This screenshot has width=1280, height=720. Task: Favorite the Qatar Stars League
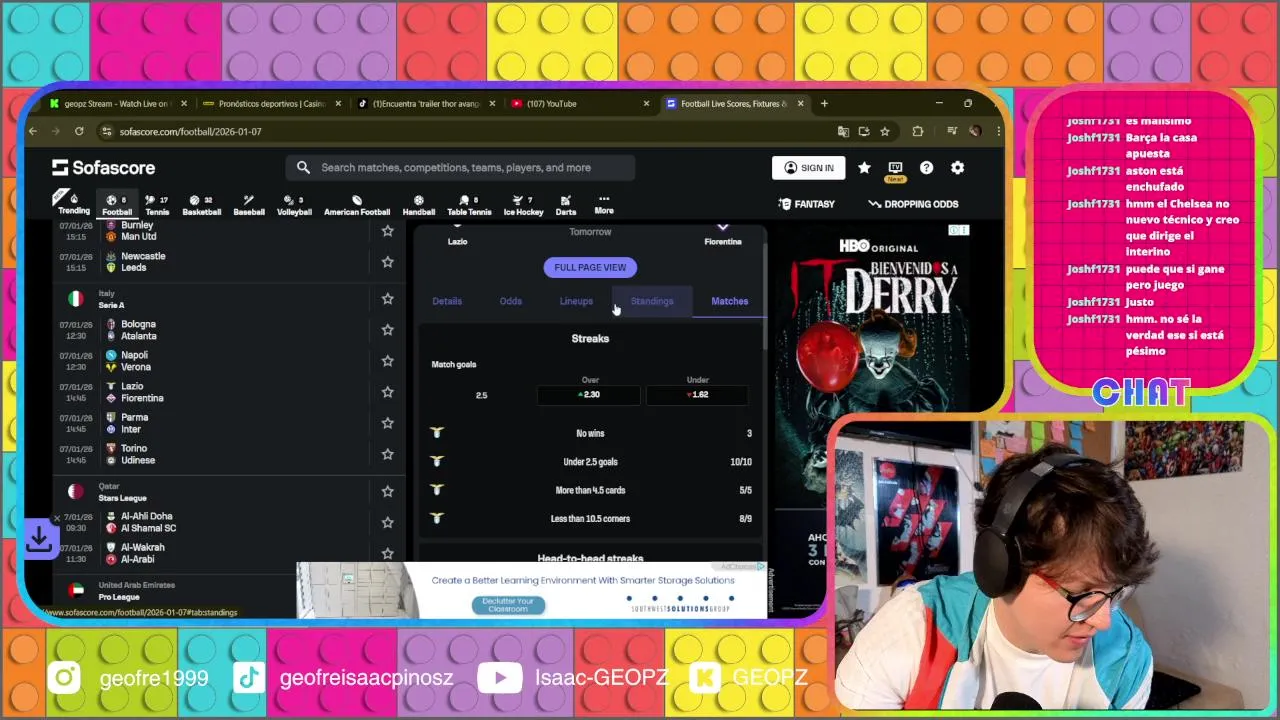[x=387, y=491]
